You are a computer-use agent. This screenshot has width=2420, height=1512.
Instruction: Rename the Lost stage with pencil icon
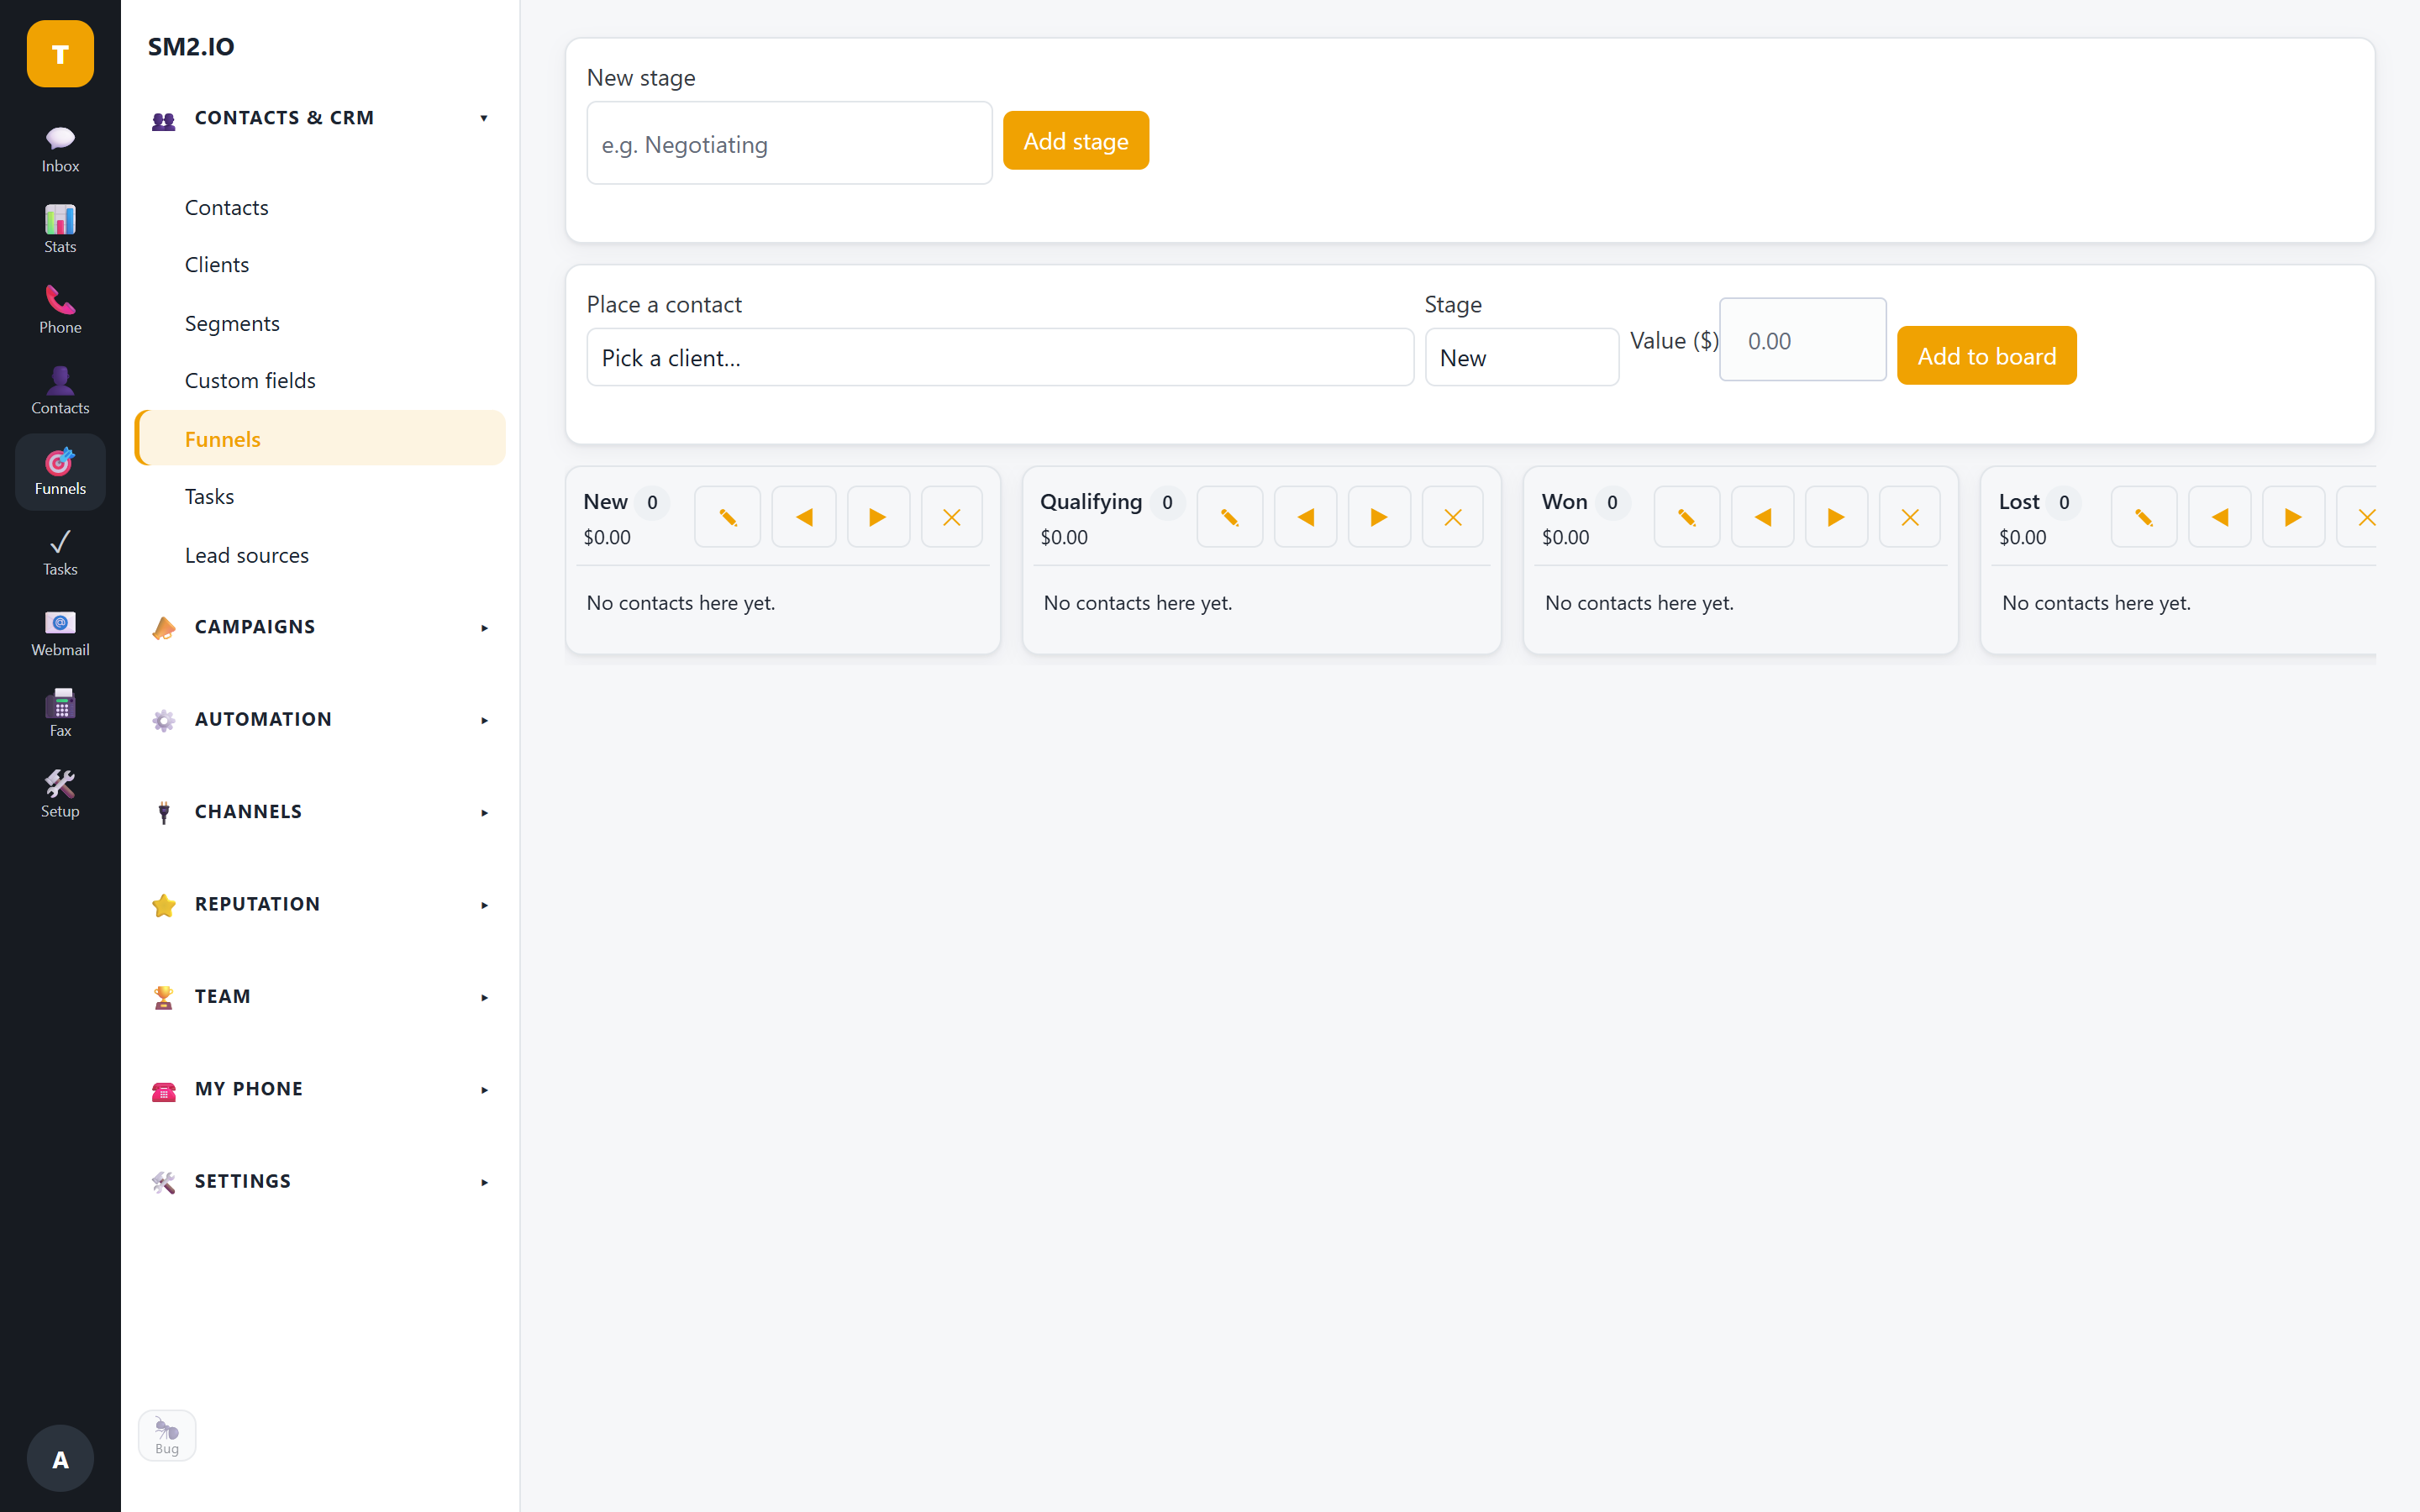(2143, 517)
